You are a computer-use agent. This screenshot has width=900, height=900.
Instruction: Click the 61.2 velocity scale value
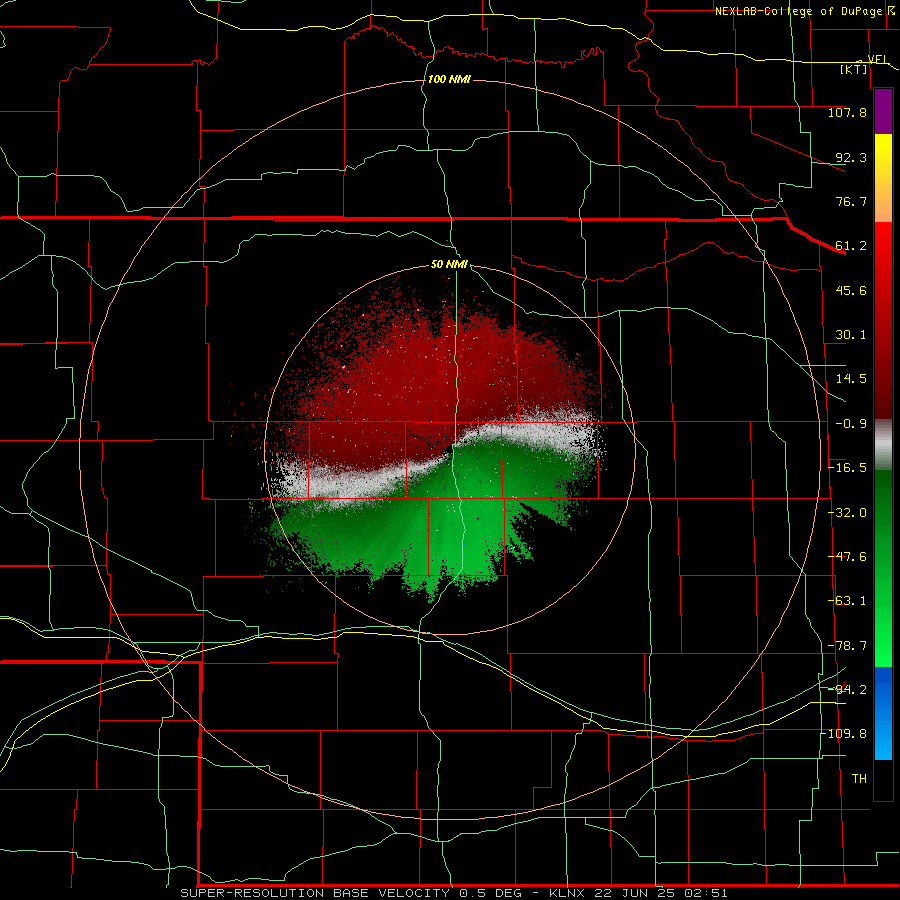[x=851, y=246]
